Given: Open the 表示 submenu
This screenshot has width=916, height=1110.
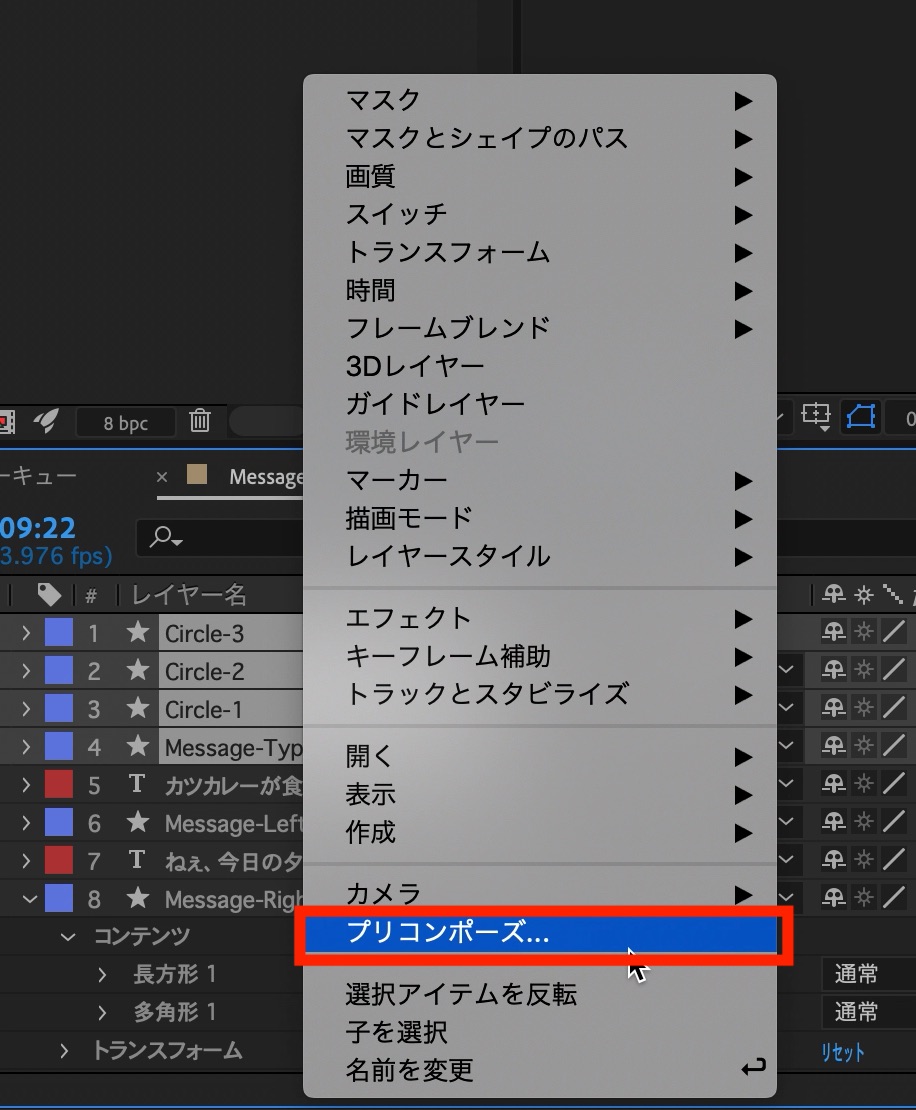Looking at the screenshot, I should [x=539, y=795].
